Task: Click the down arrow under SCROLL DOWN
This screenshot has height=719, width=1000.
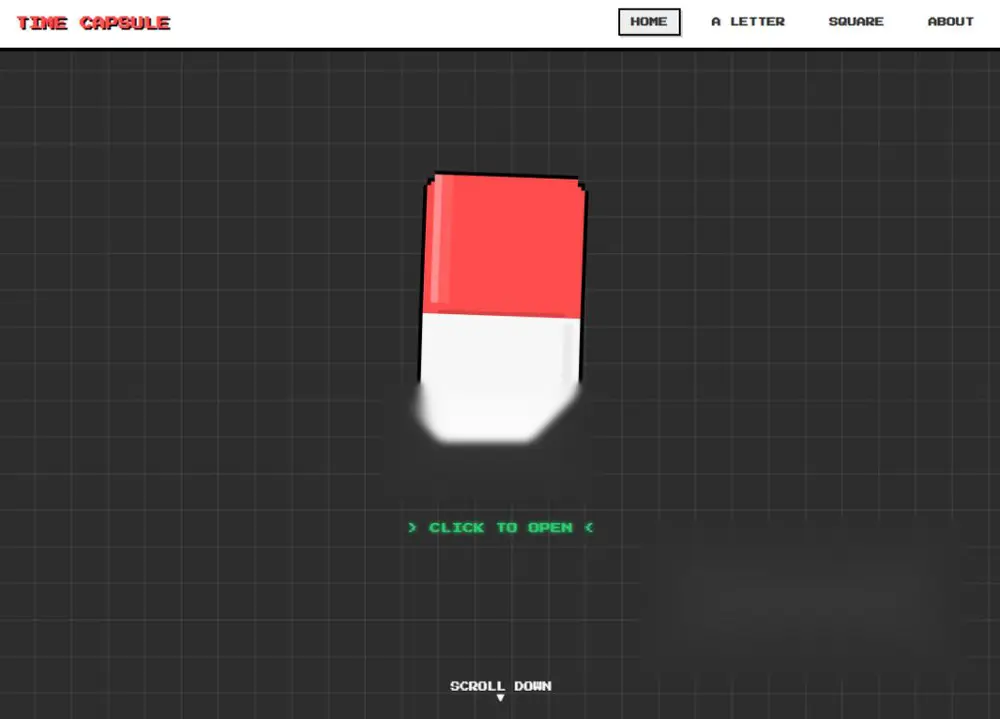Action: (501, 698)
